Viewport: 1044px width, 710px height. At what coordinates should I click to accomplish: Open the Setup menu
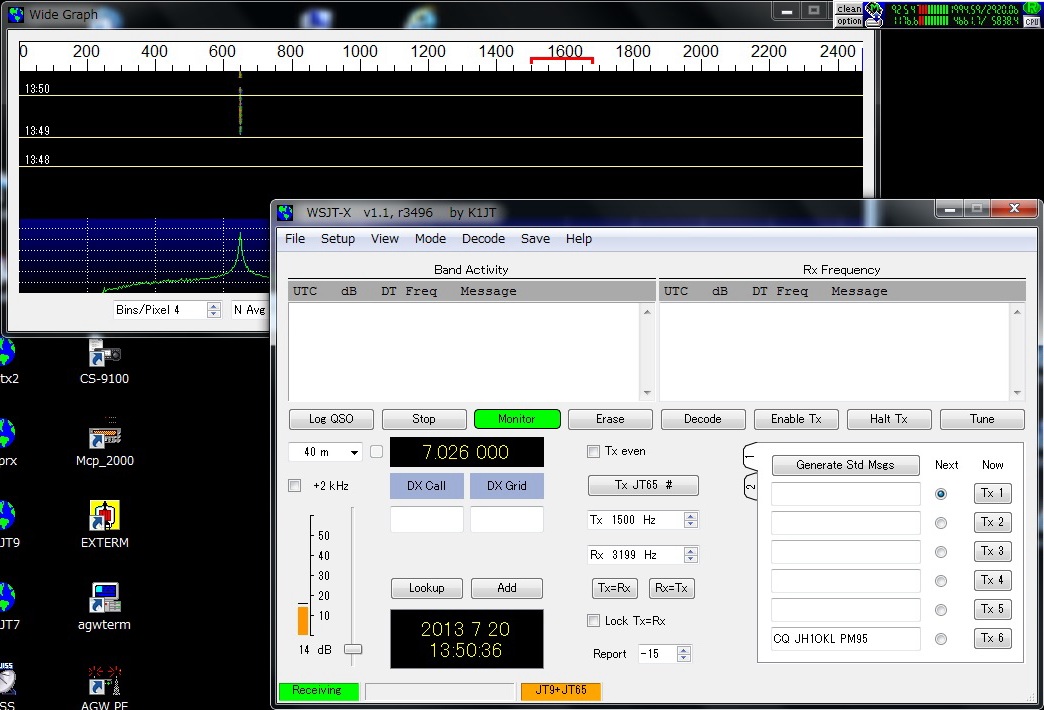point(337,239)
